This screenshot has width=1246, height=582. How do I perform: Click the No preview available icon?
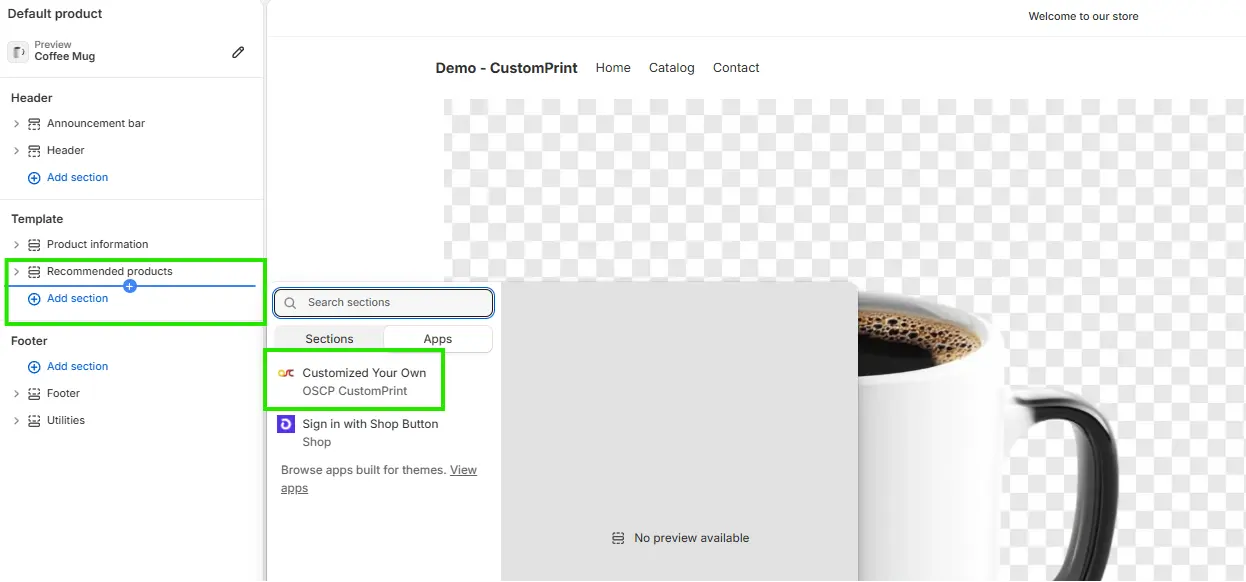pos(618,538)
